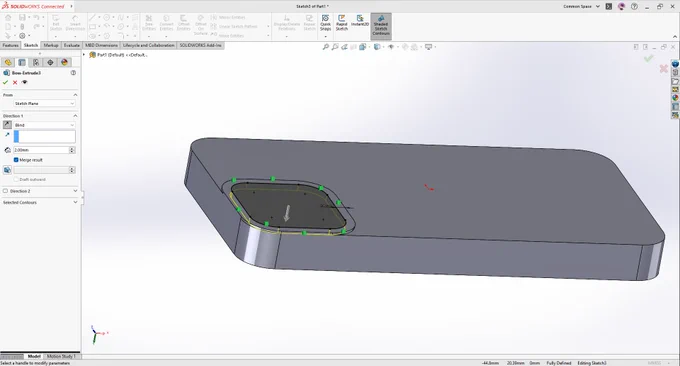Viewport: 680px width, 366px height.
Task: Click the Rapid Sketch tool
Action: point(342,23)
